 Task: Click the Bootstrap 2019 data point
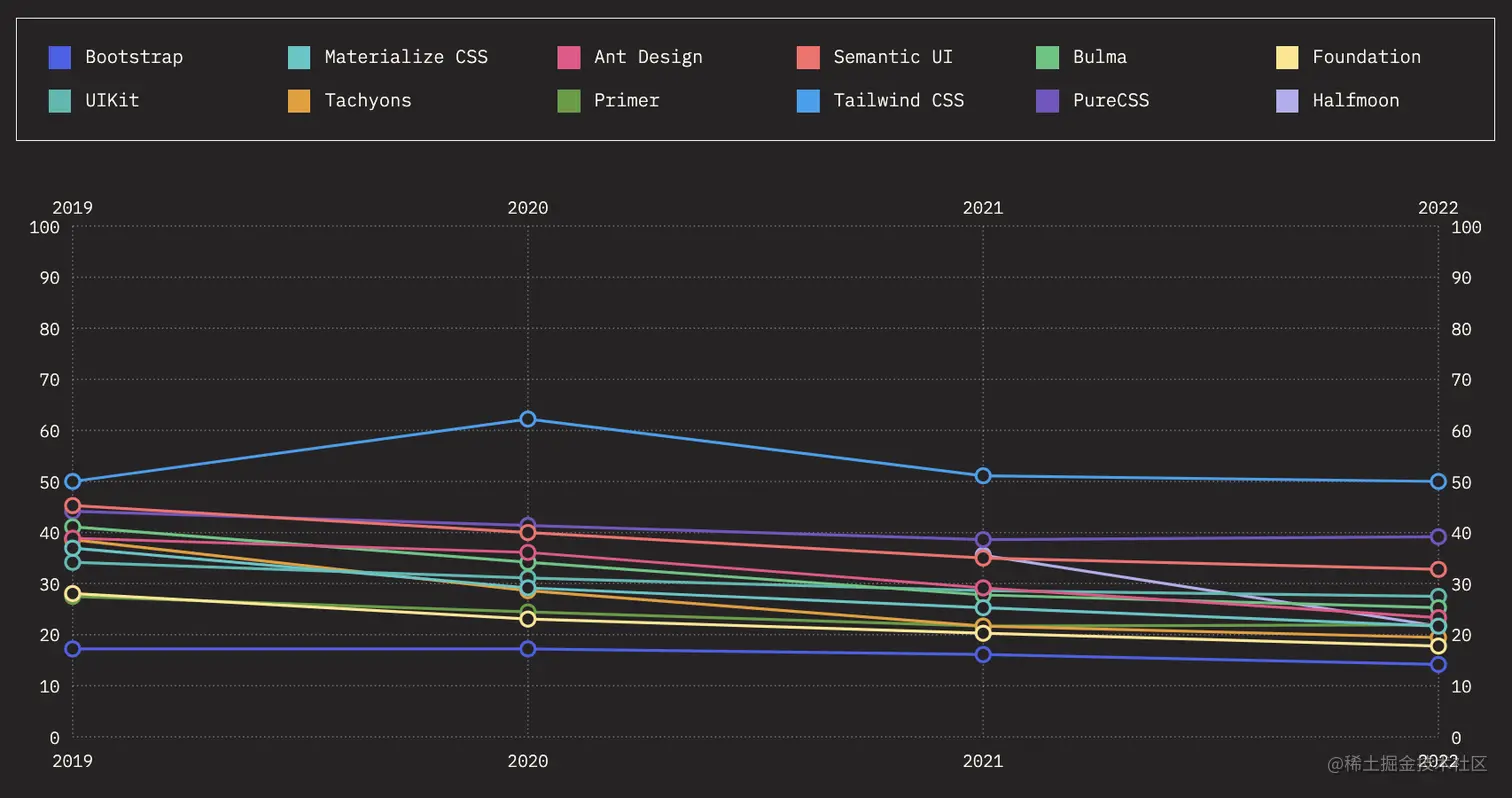(72, 649)
